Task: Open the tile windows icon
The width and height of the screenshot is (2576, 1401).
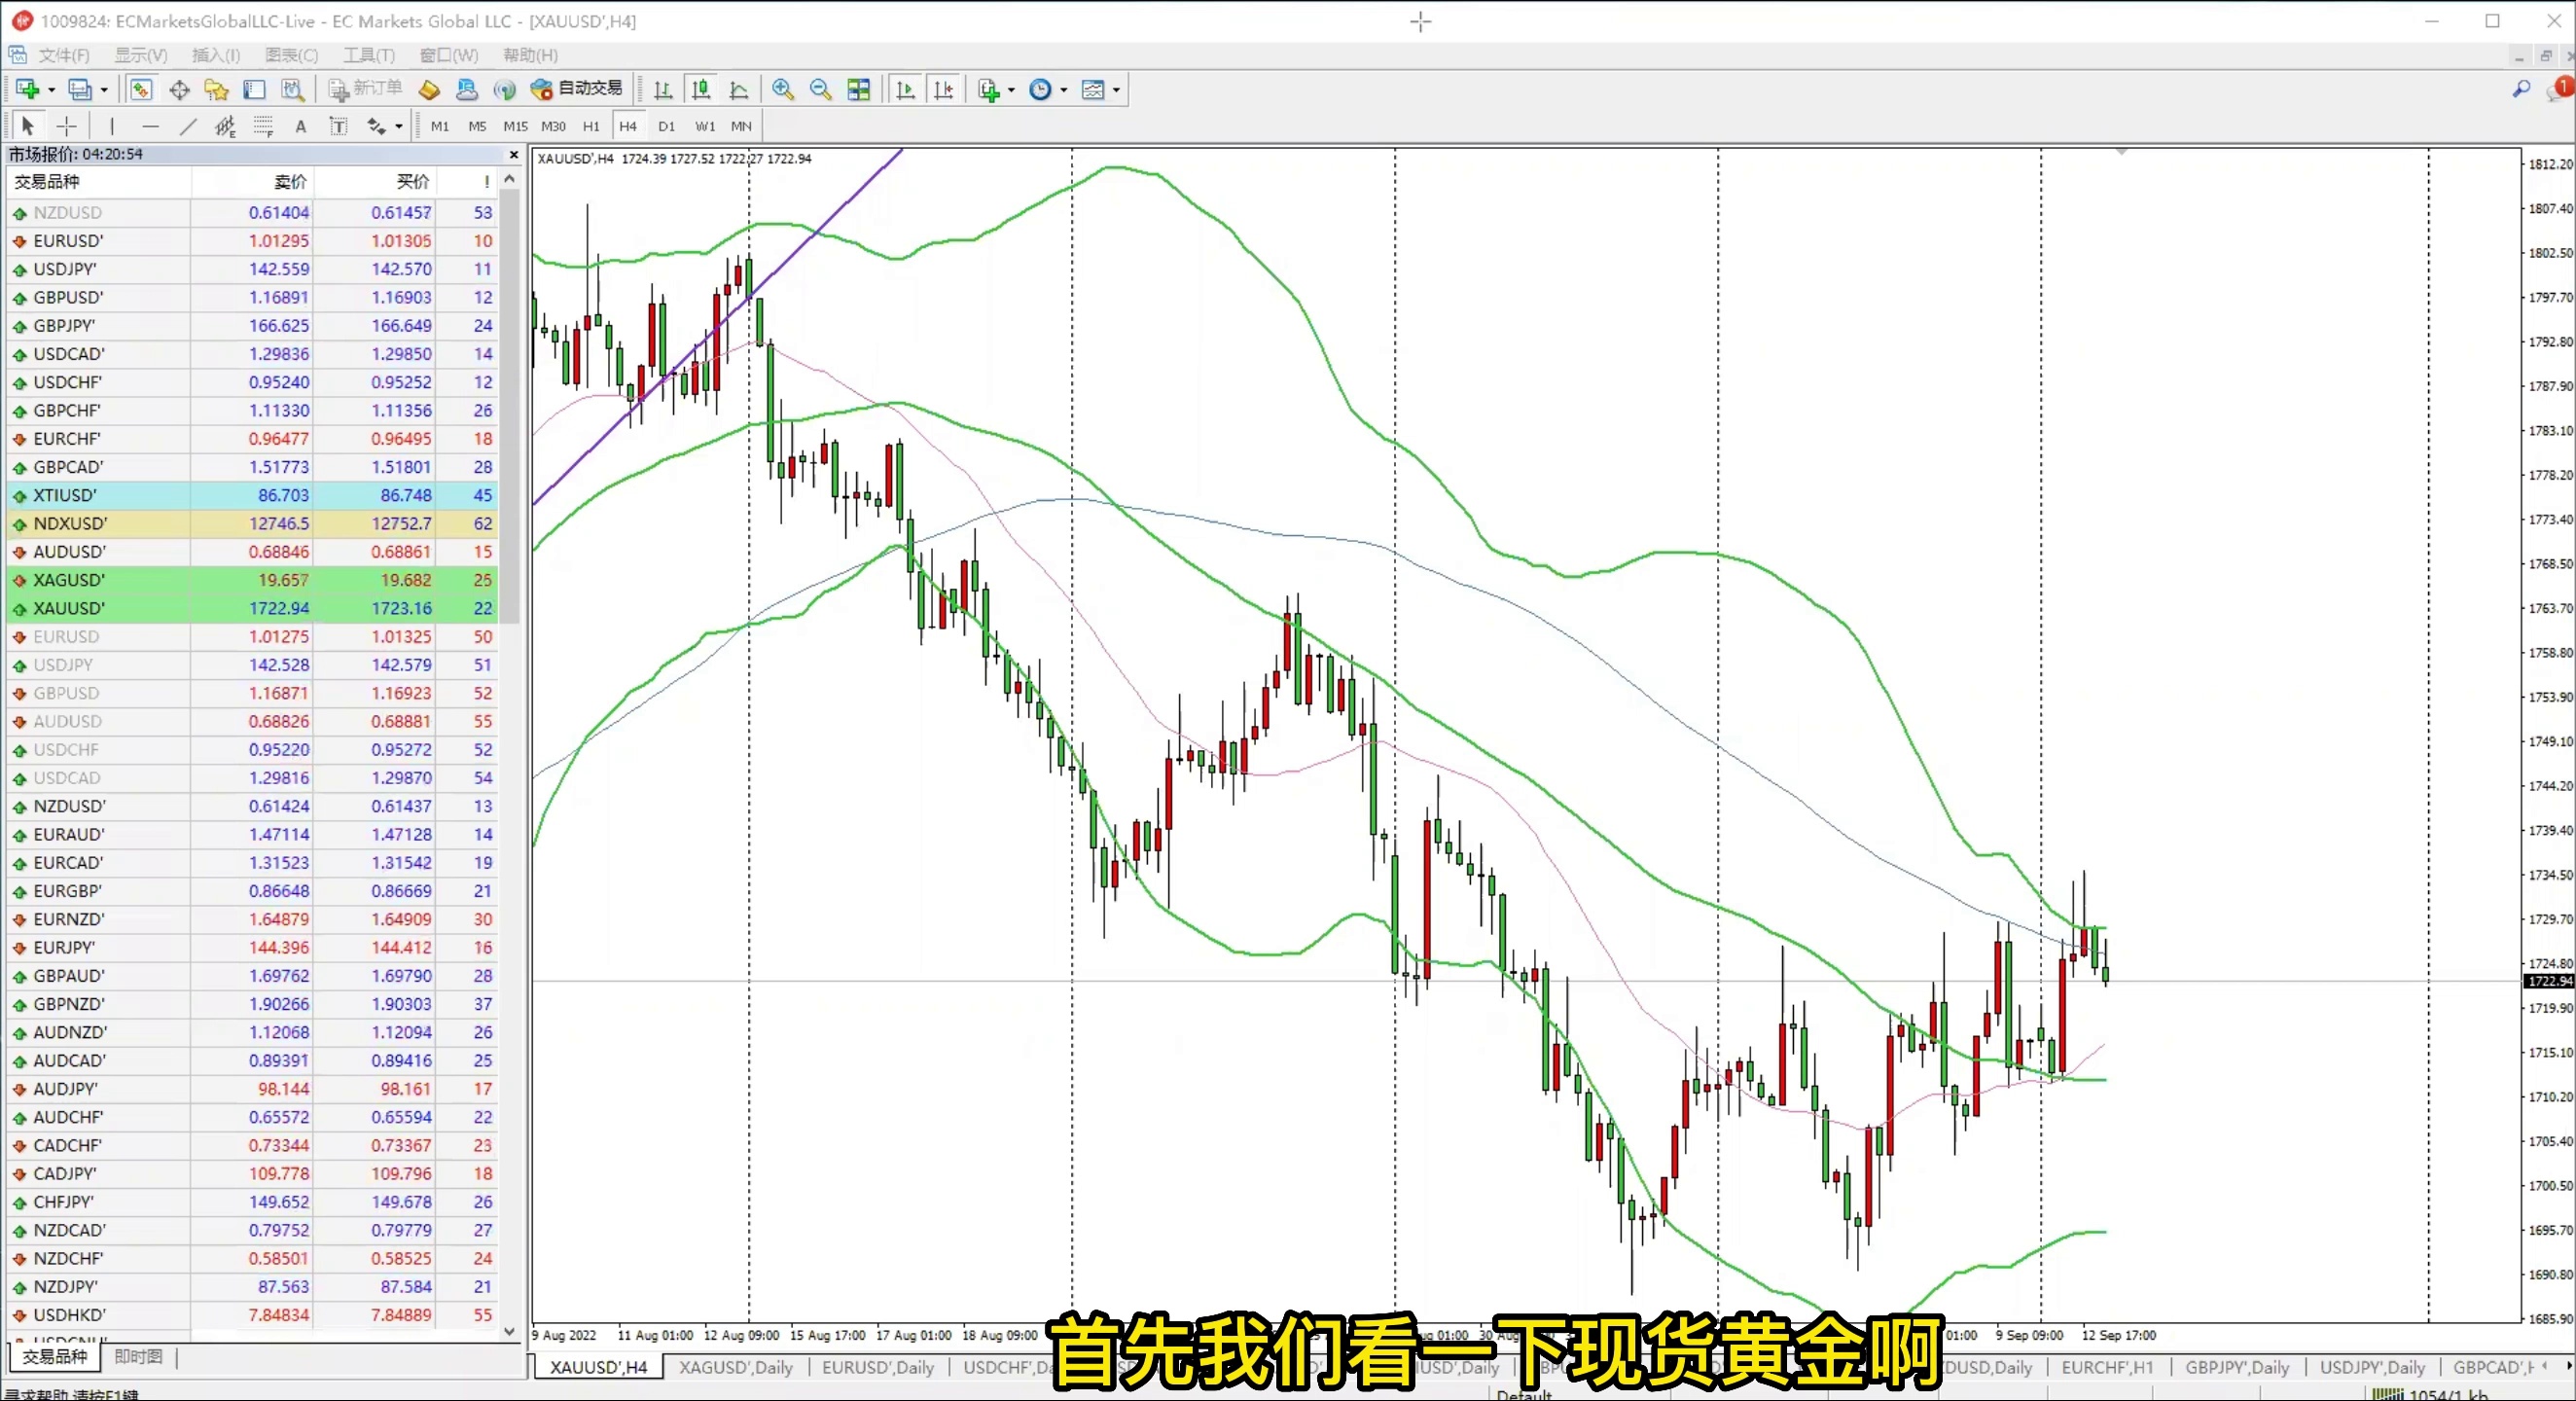Action: (x=858, y=90)
